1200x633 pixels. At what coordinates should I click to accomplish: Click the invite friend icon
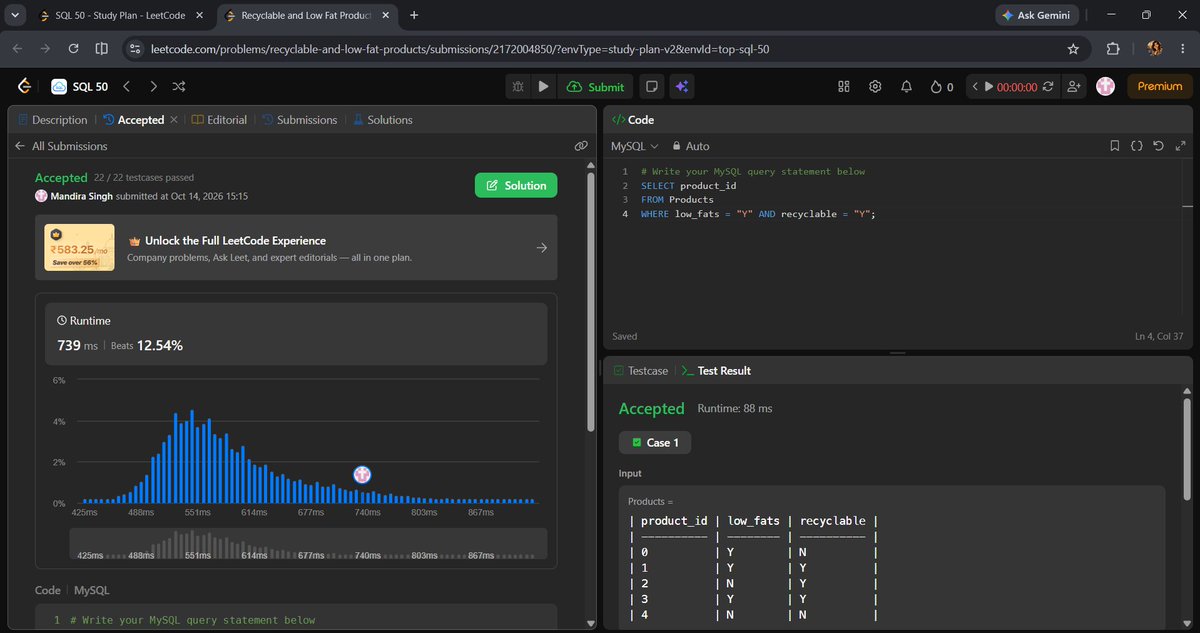coord(1074,87)
